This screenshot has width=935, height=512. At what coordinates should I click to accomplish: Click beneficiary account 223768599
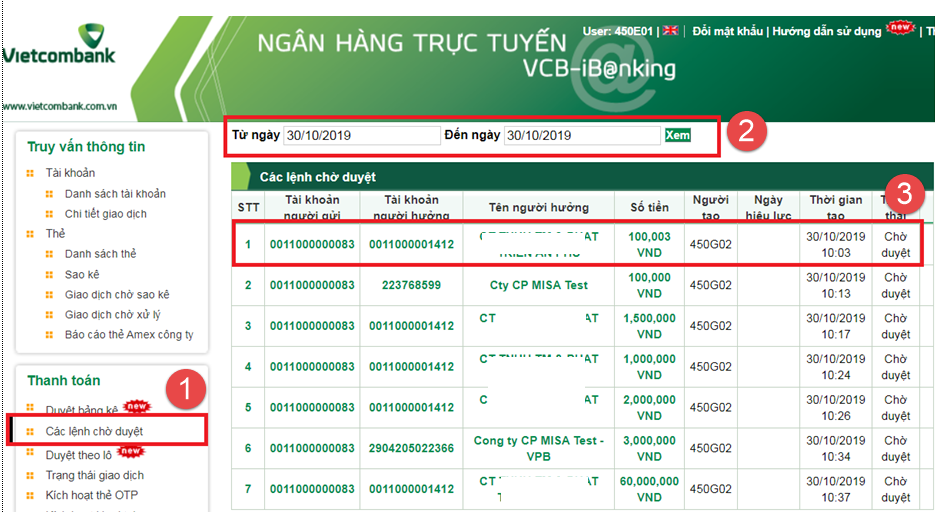click(x=411, y=285)
